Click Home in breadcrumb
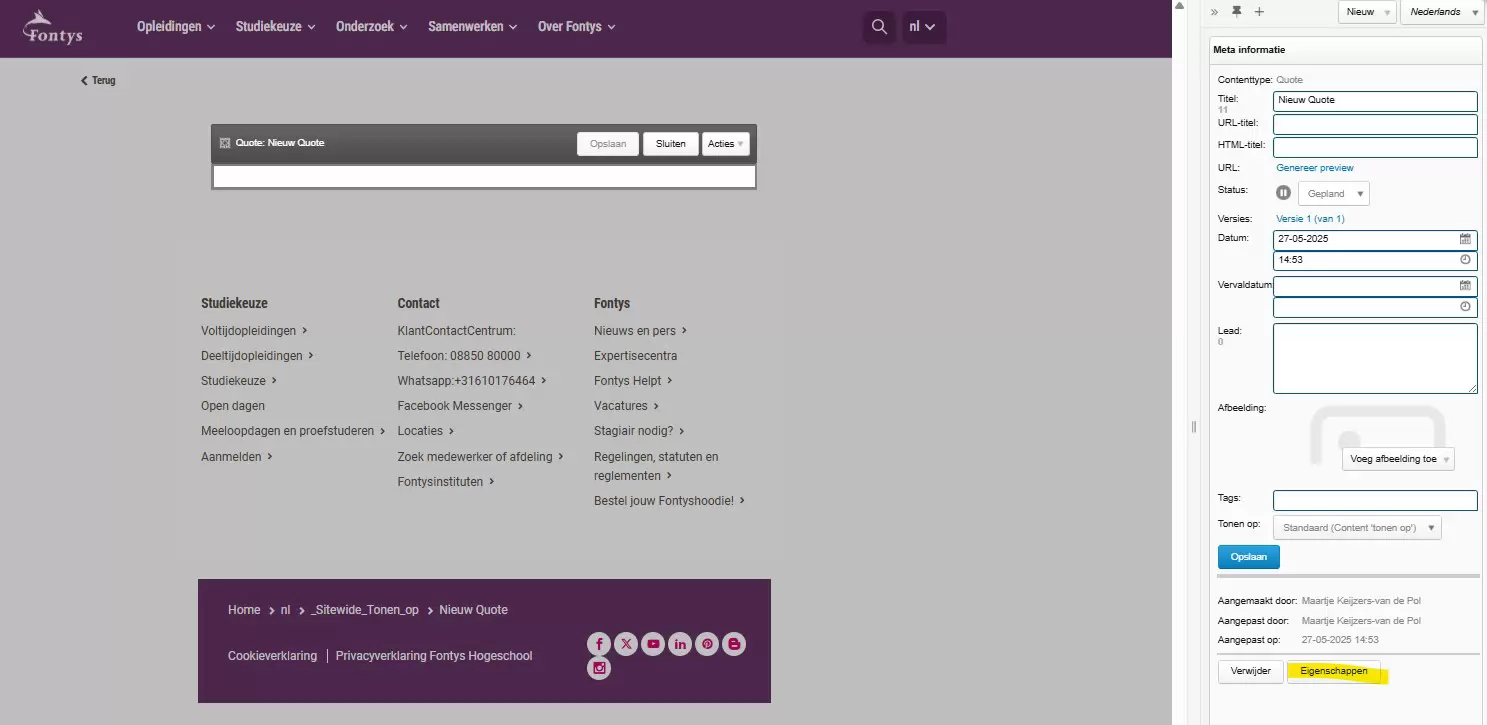This screenshot has width=1487, height=725. click(244, 610)
